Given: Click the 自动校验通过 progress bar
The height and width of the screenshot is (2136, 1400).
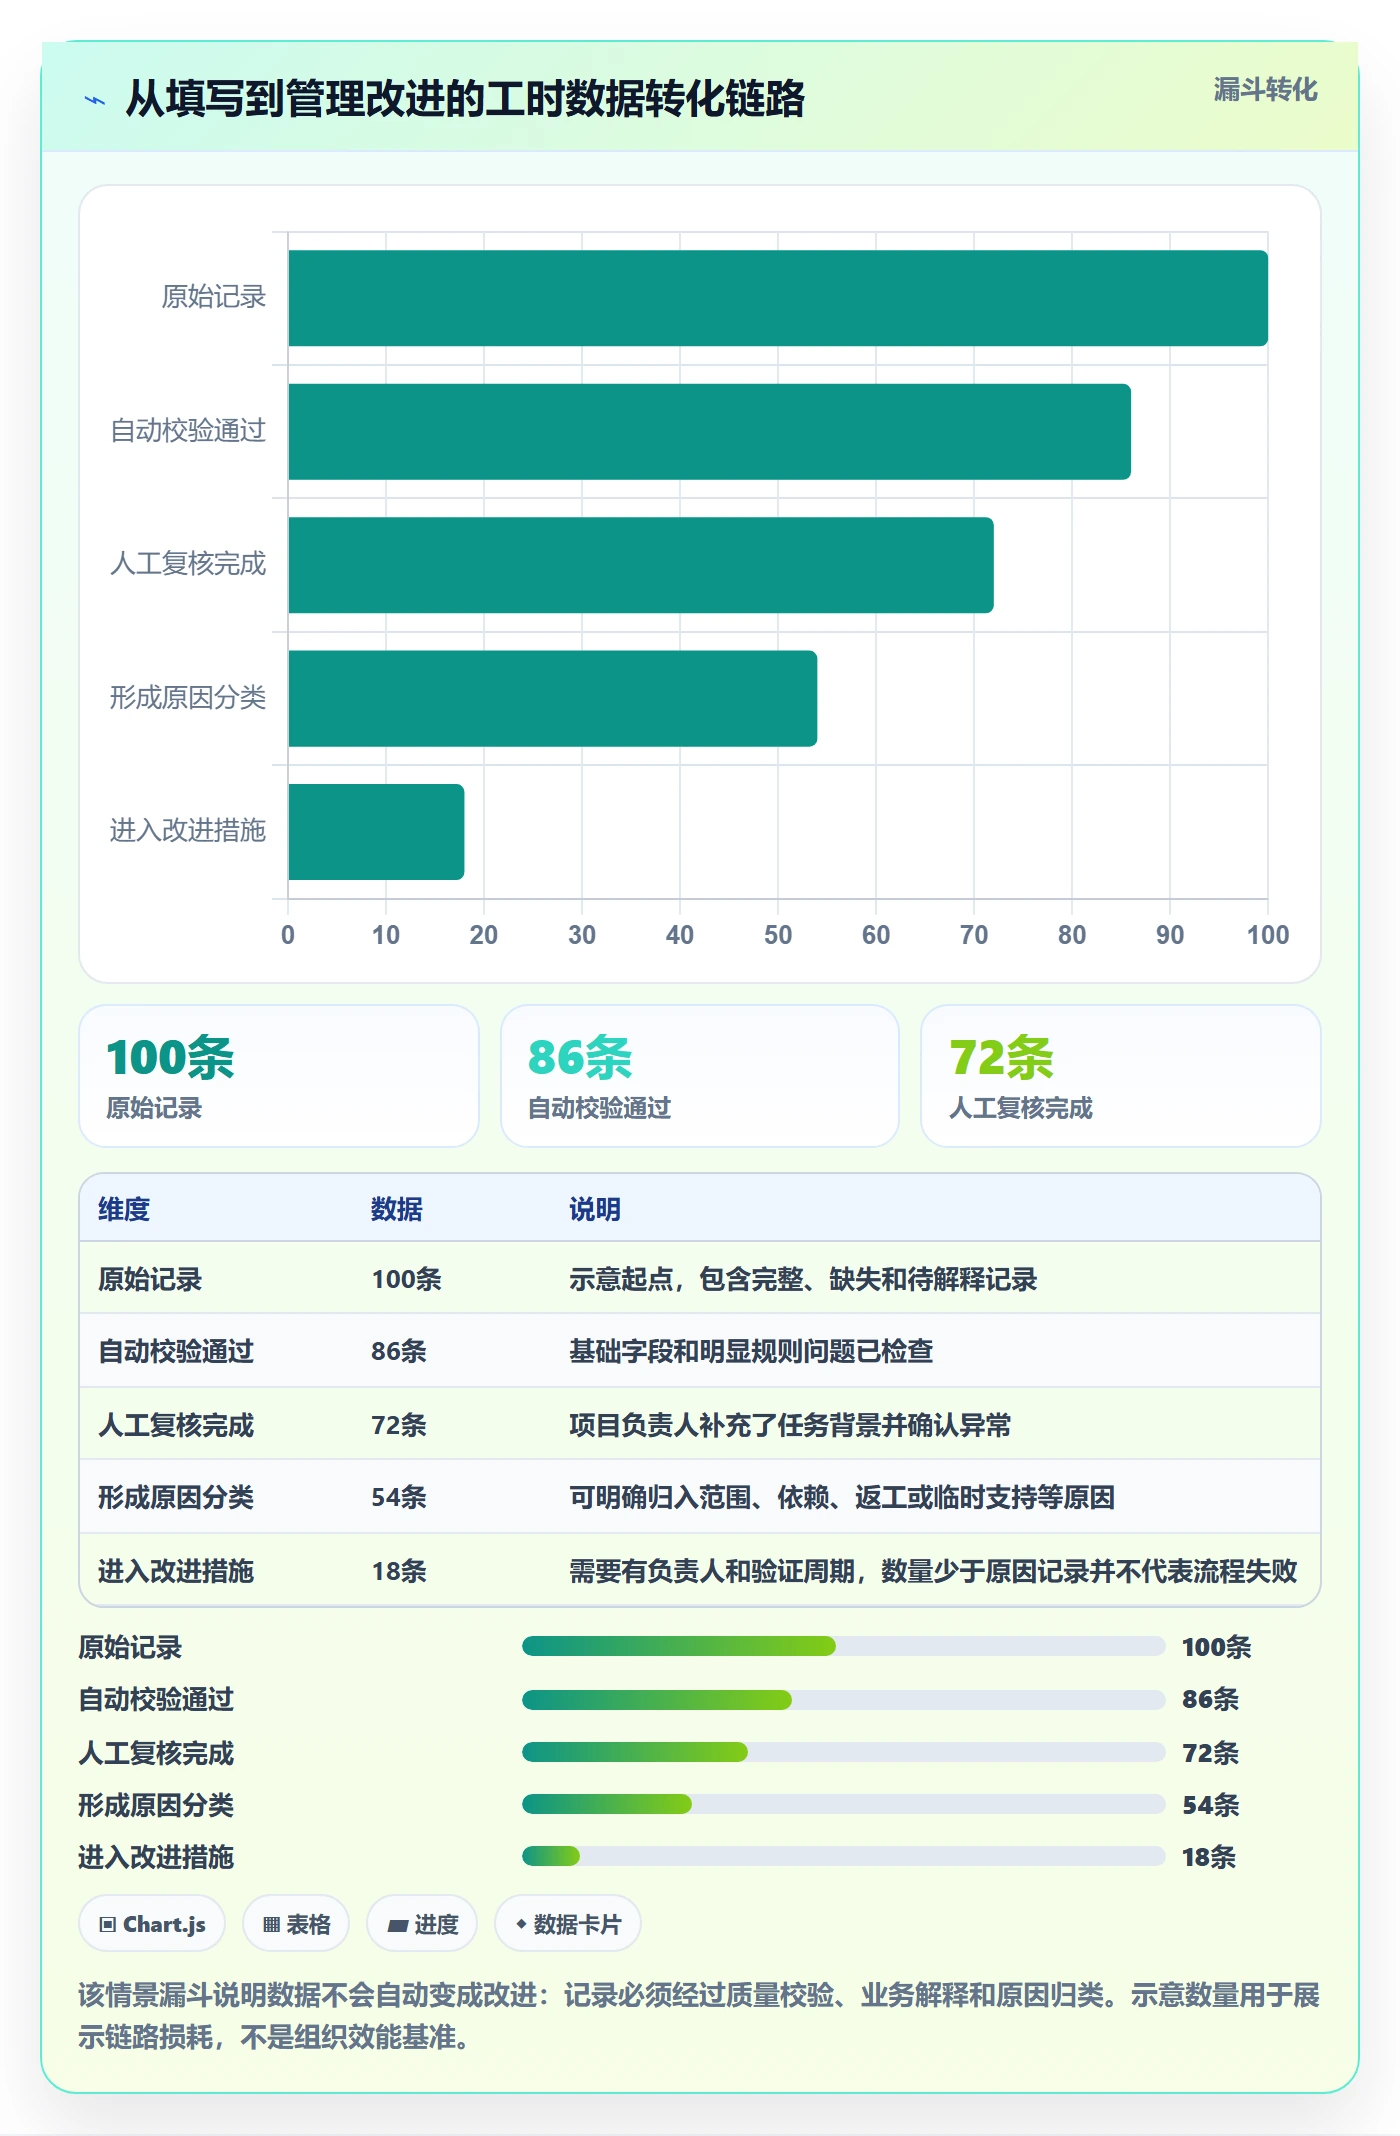Looking at the screenshot, I should [x=844, y=1699].
